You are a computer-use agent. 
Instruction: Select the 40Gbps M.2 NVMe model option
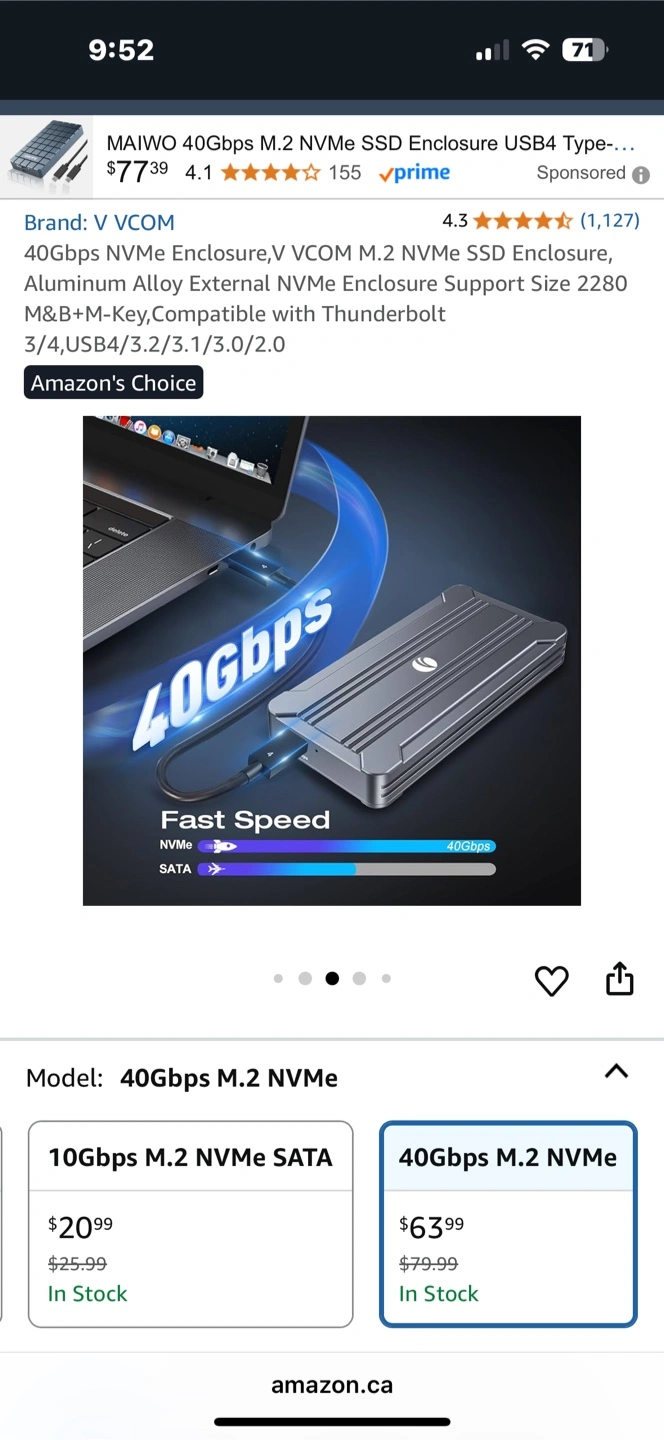508,1224
